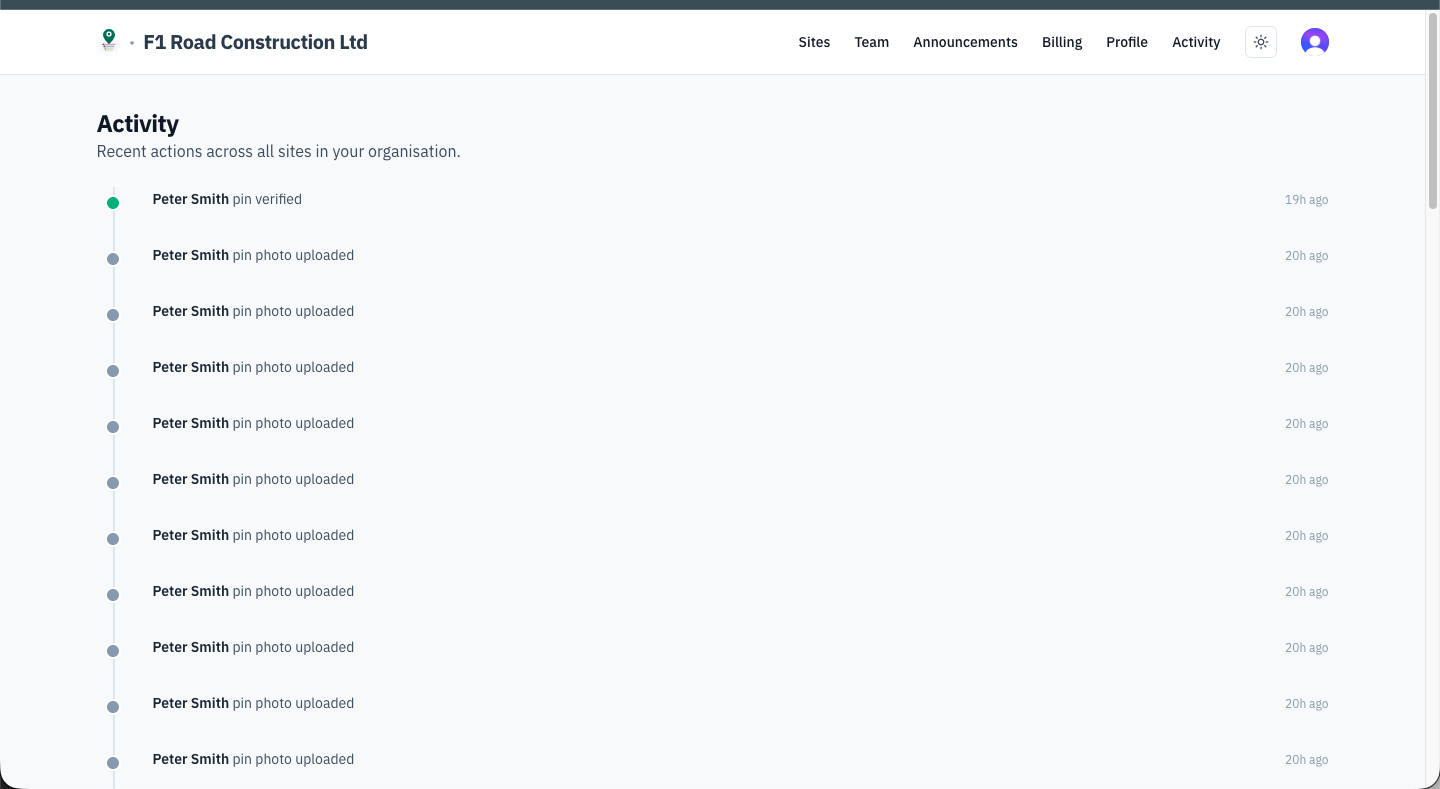Click the 19h ago timestamp

(1306, 199)
